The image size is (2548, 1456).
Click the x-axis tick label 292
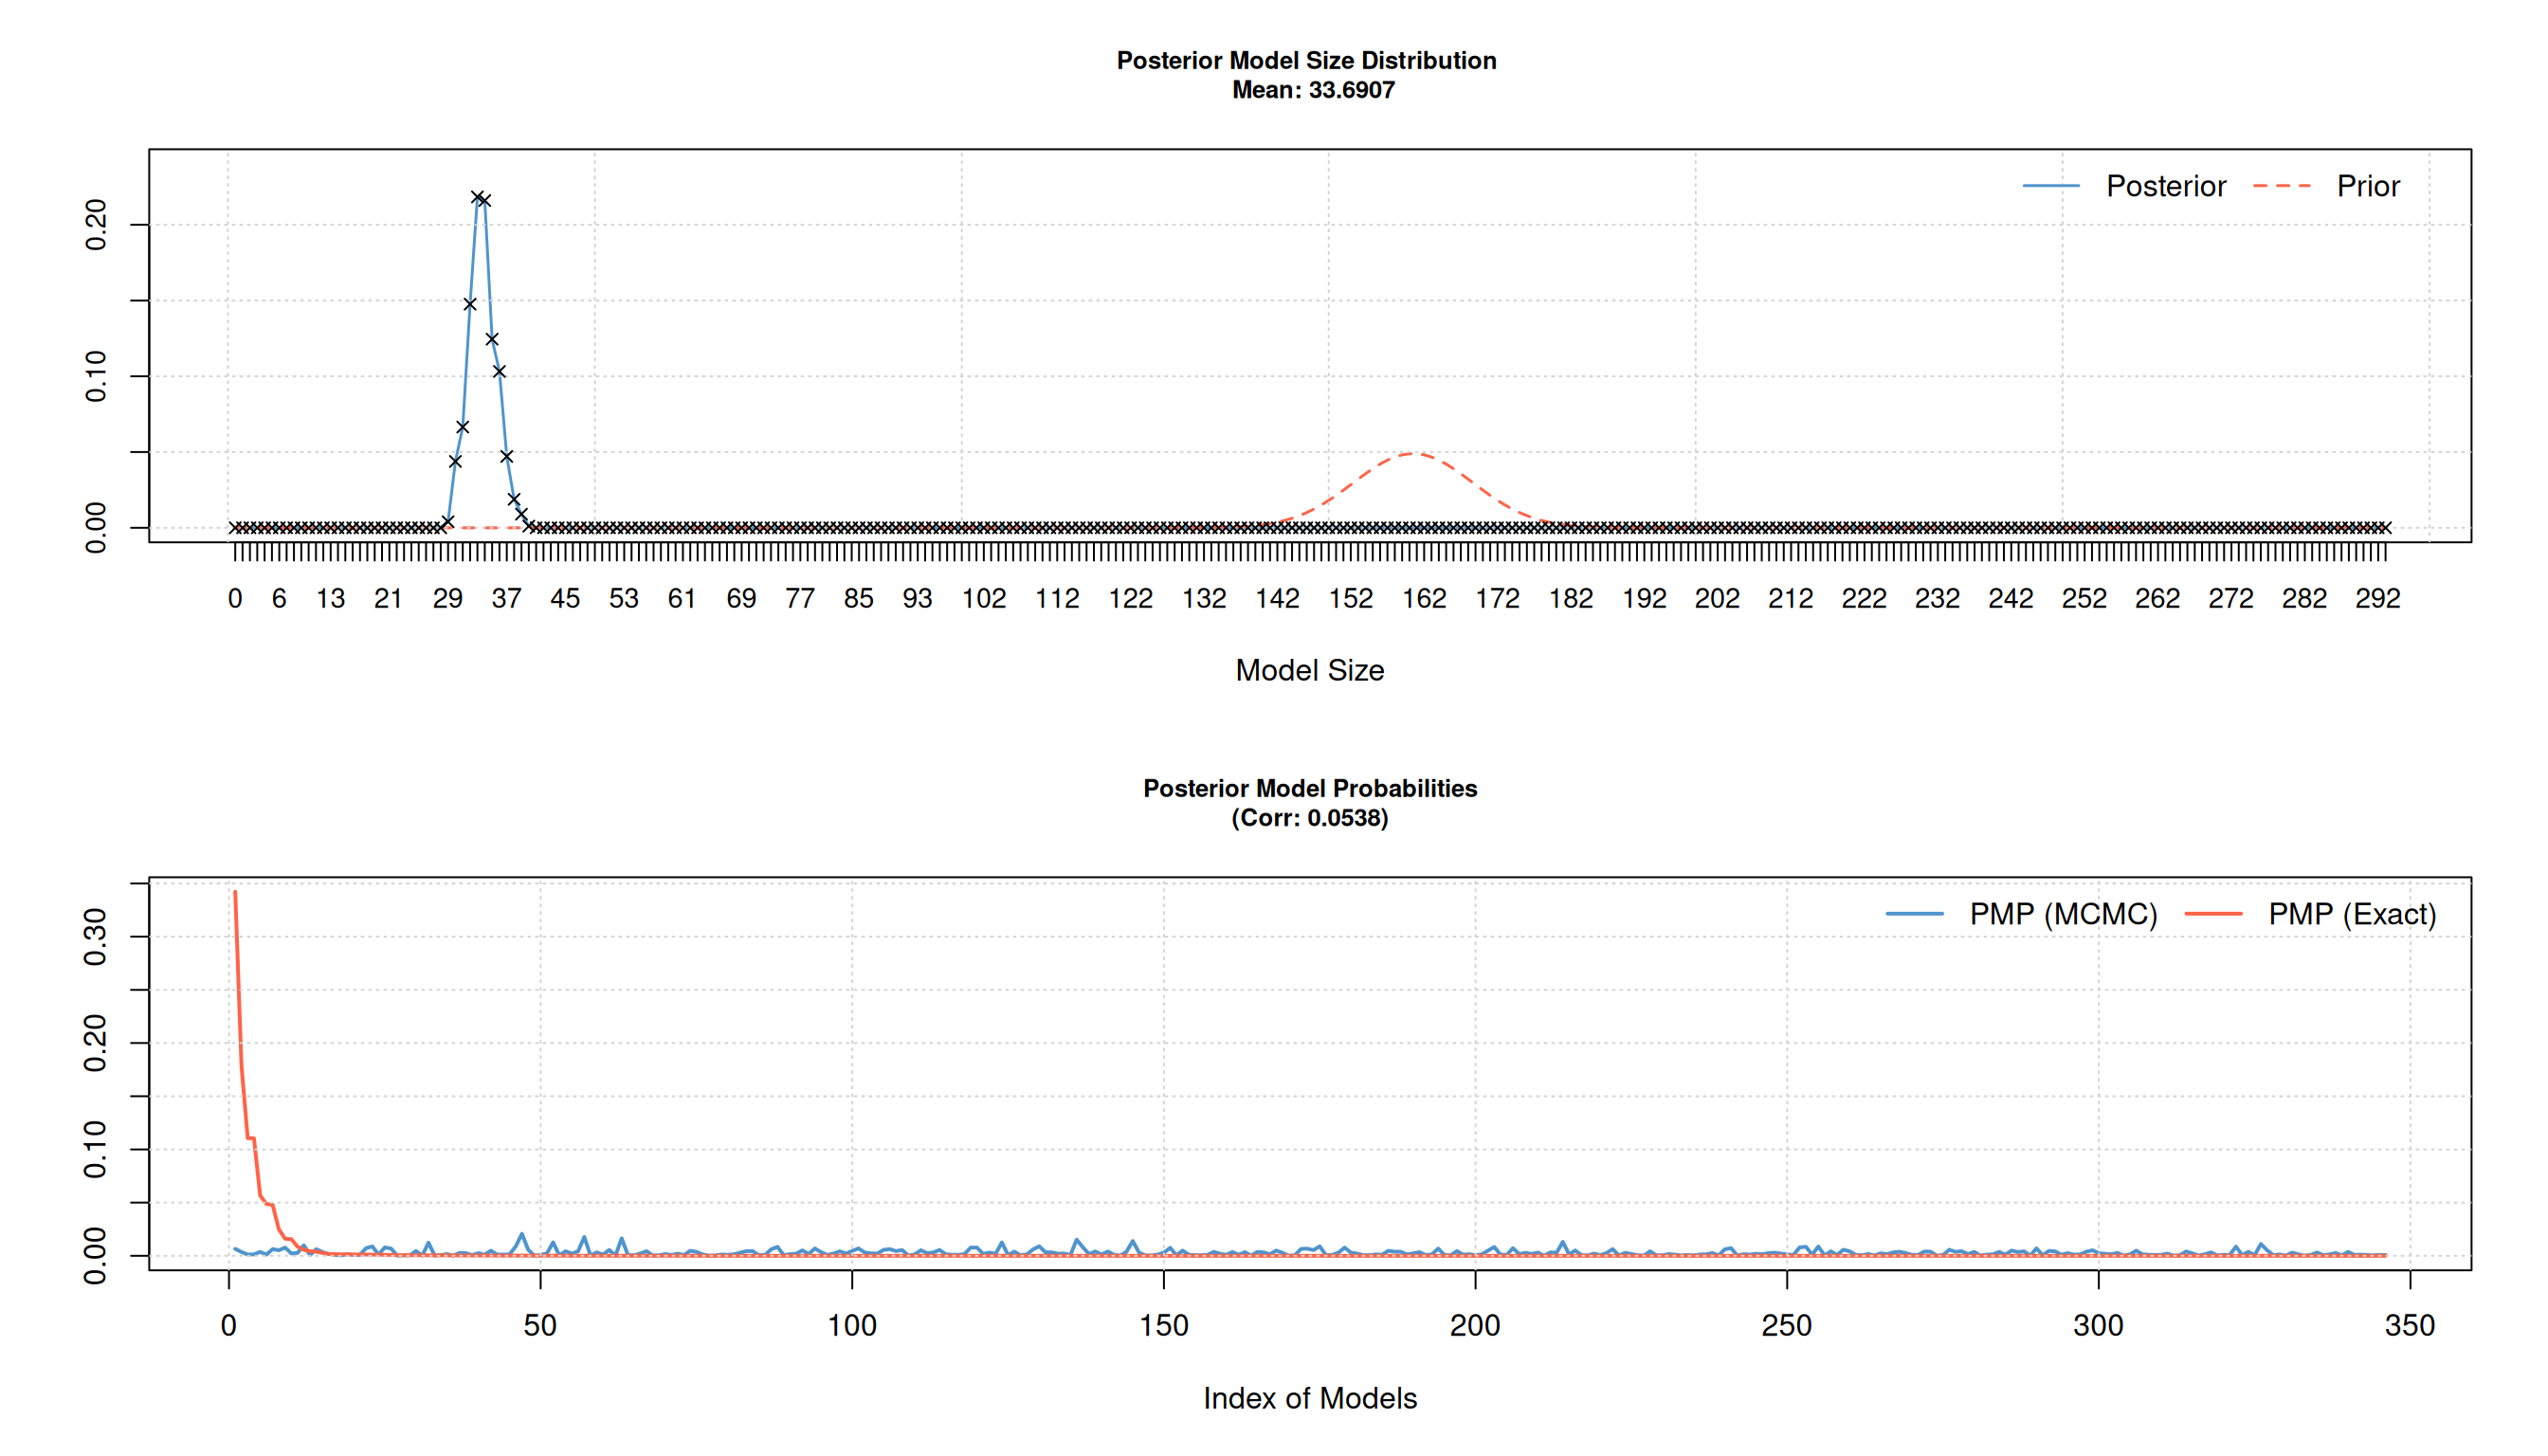pyautogui.click(x=2377, y=598)
